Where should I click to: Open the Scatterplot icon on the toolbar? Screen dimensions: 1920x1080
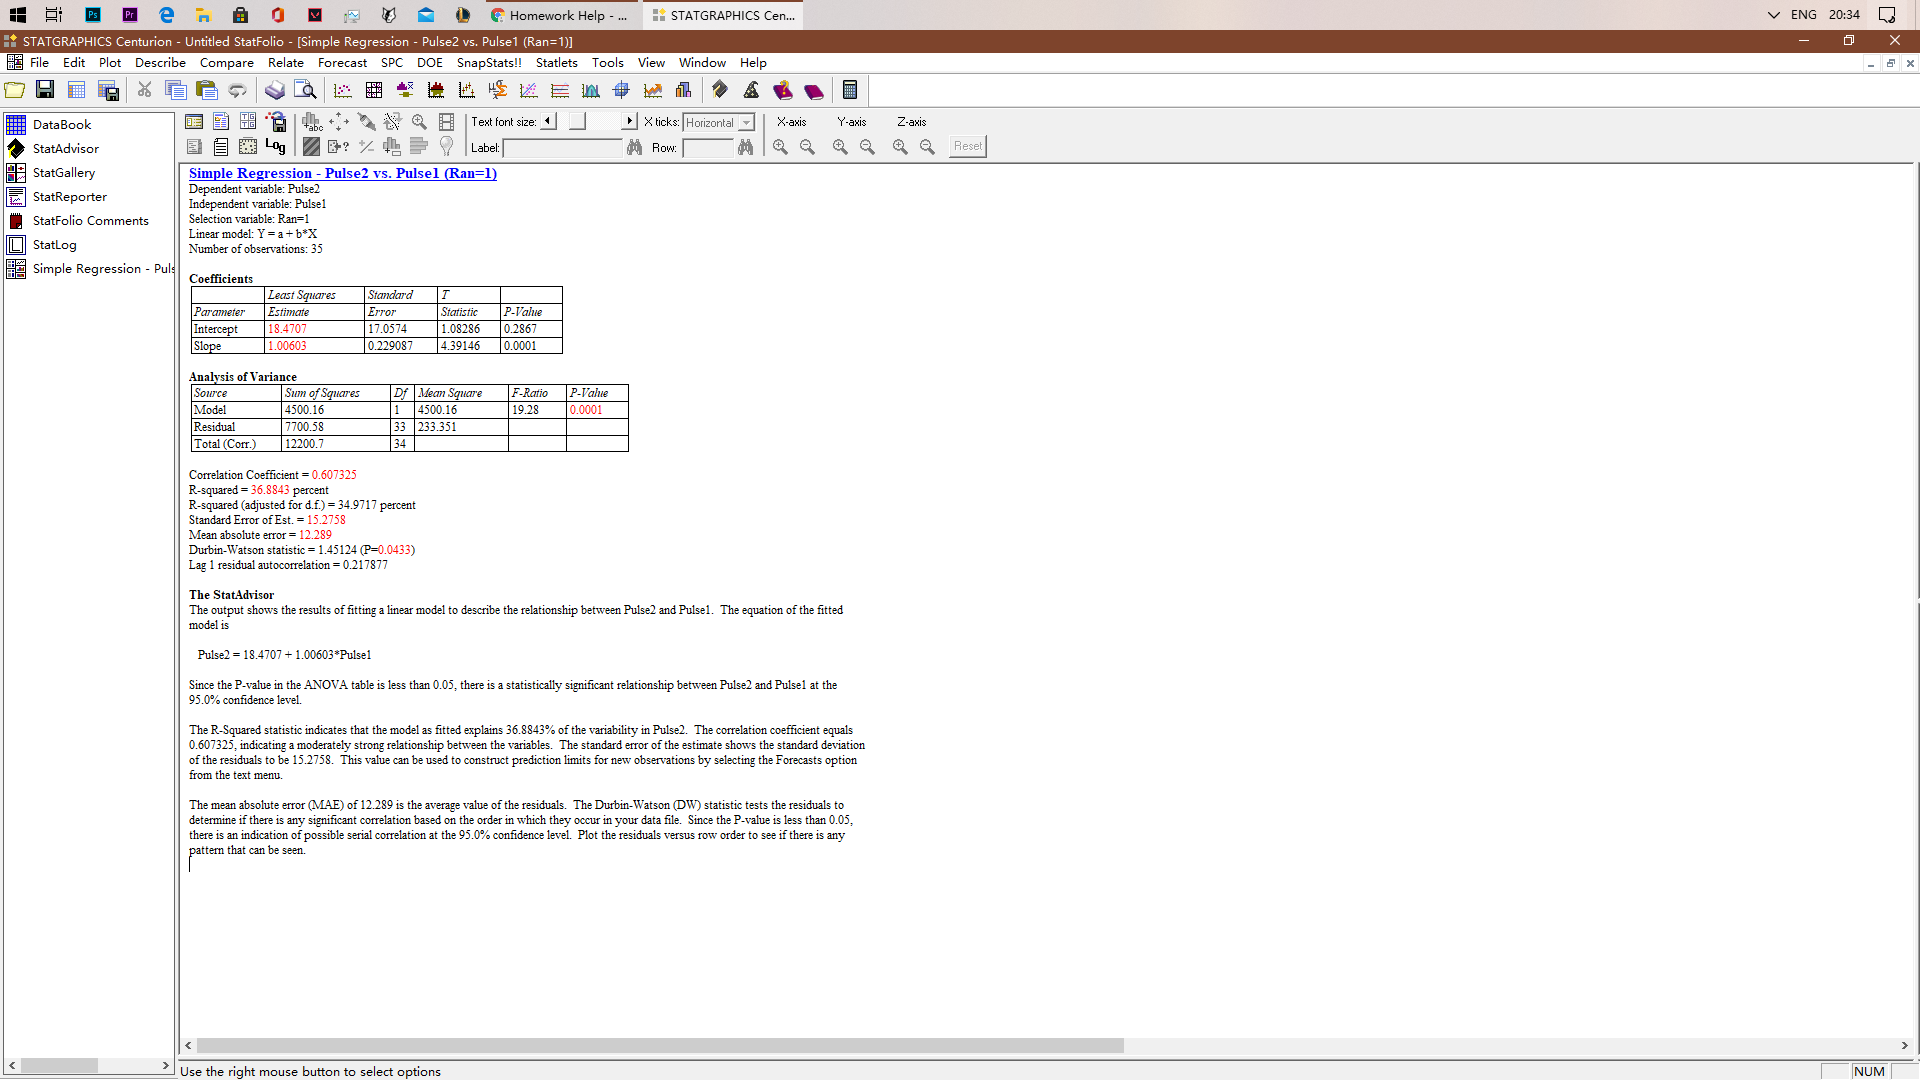point(342,90)
